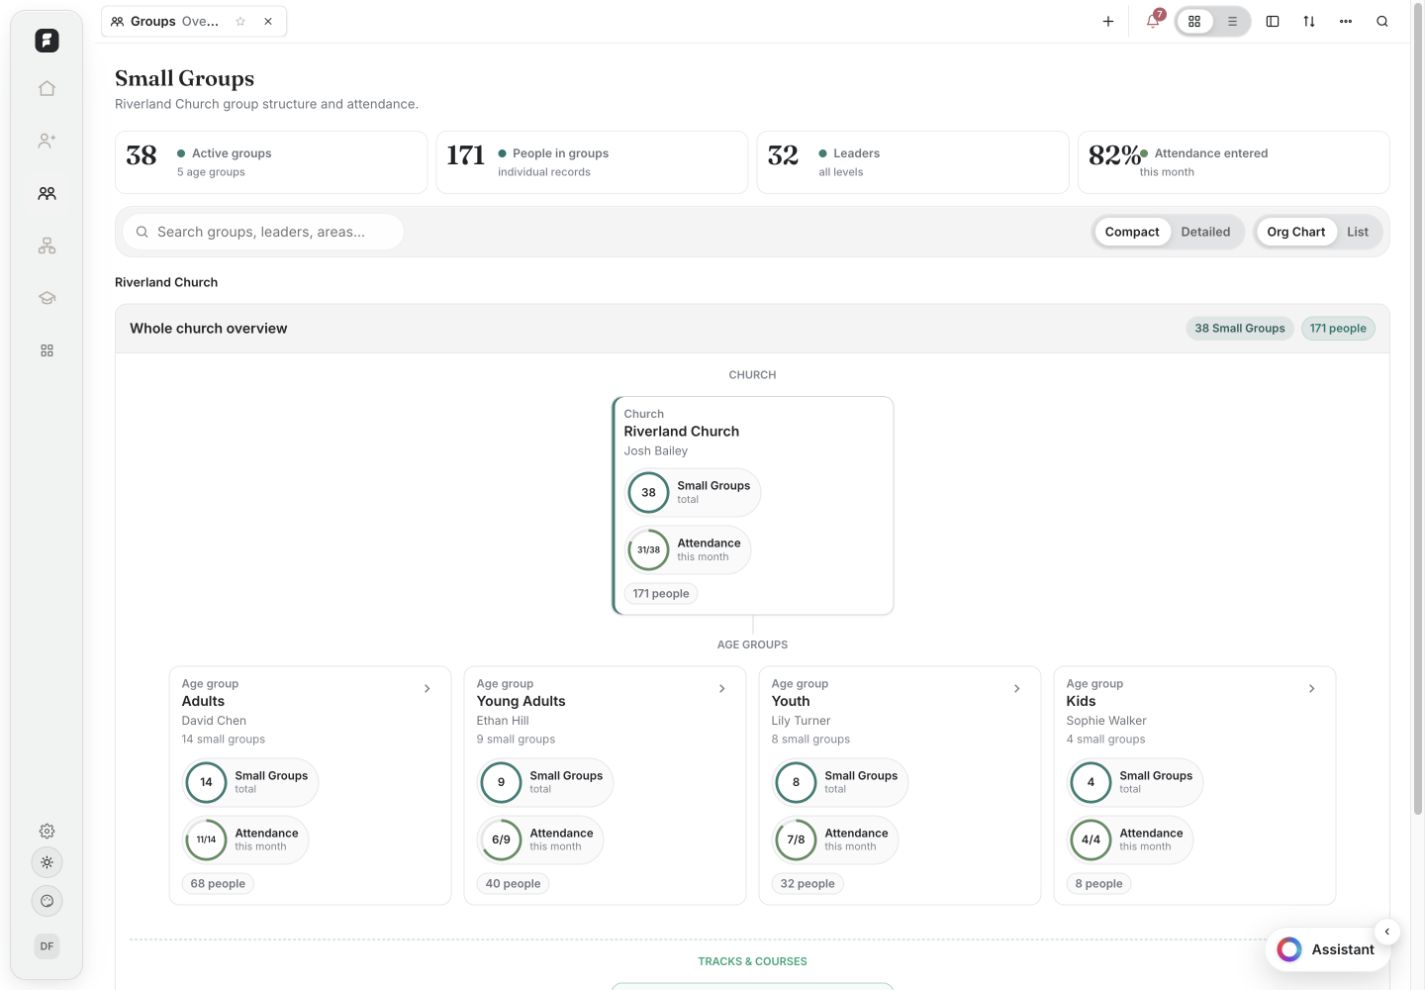Open the apps grid sidebar icon
This screenshot has width=1425, height=990.
tap(47, 351)
